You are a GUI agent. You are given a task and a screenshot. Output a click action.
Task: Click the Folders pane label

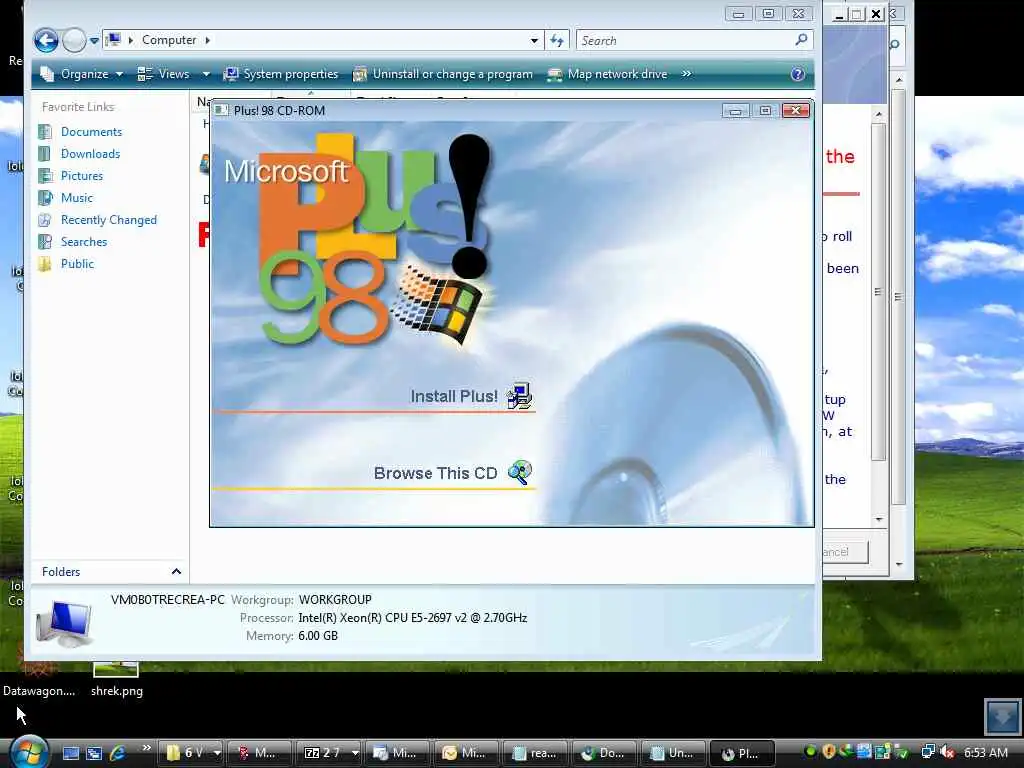[x=61, y=571]
